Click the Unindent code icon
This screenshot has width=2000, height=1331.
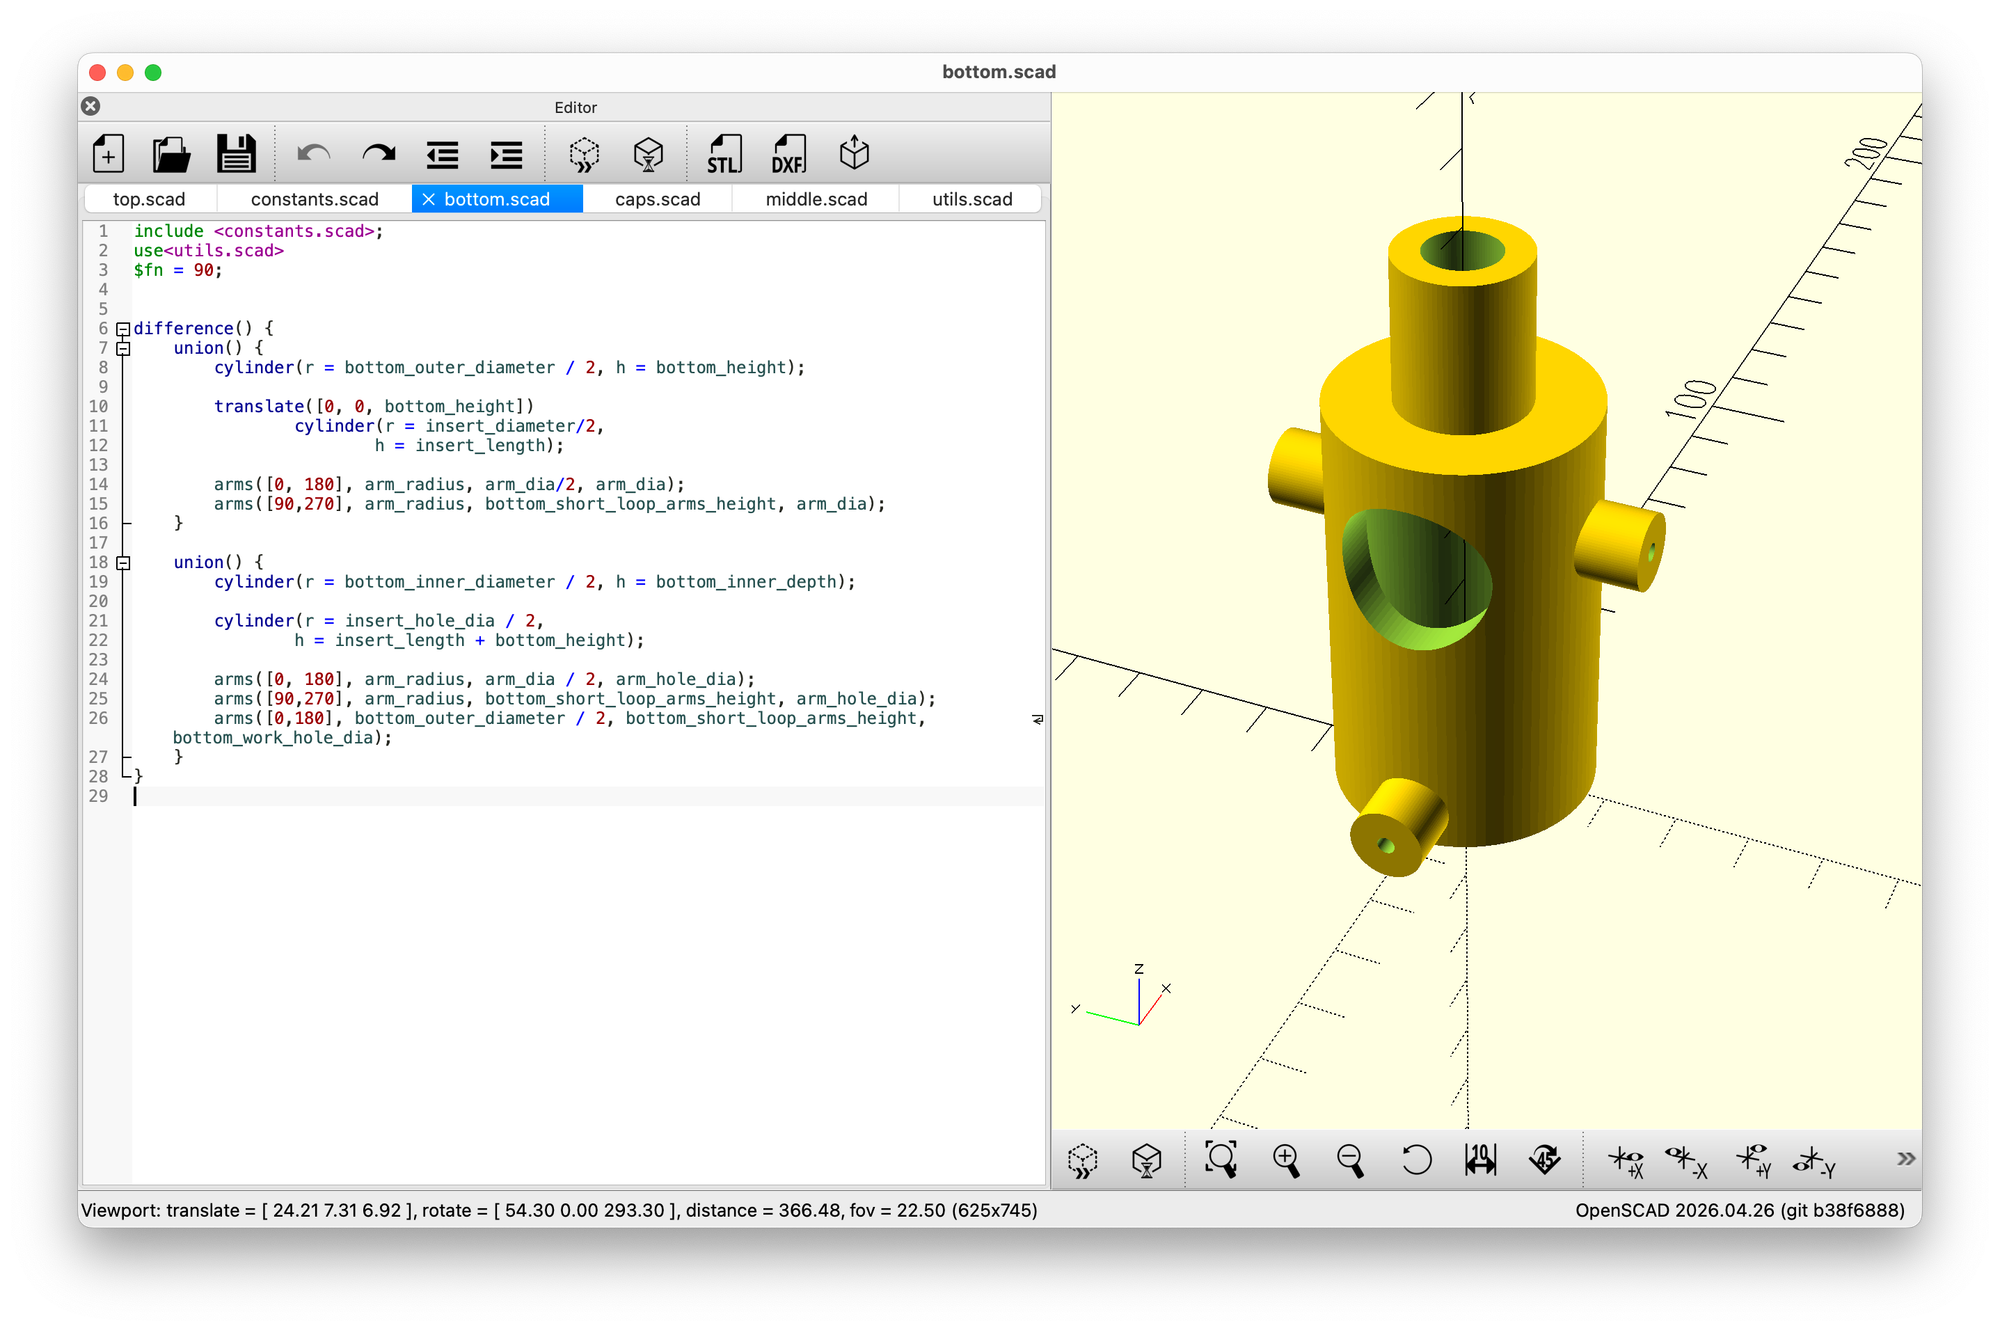[442, 155]
